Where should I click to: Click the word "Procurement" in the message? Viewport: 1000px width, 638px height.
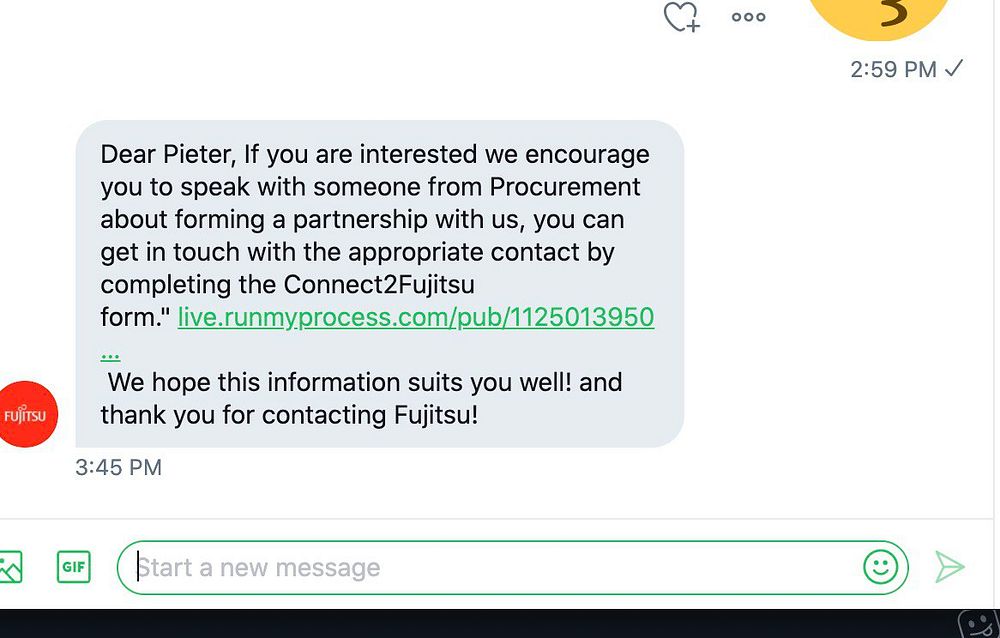click(564, 187)
